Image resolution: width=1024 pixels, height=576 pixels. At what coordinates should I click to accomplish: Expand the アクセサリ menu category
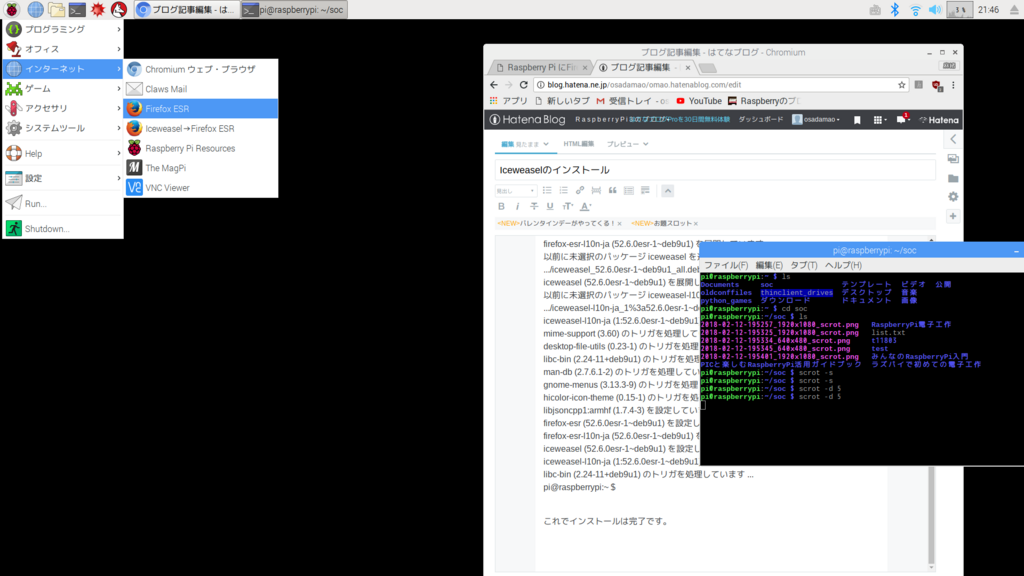click(63, 108)
